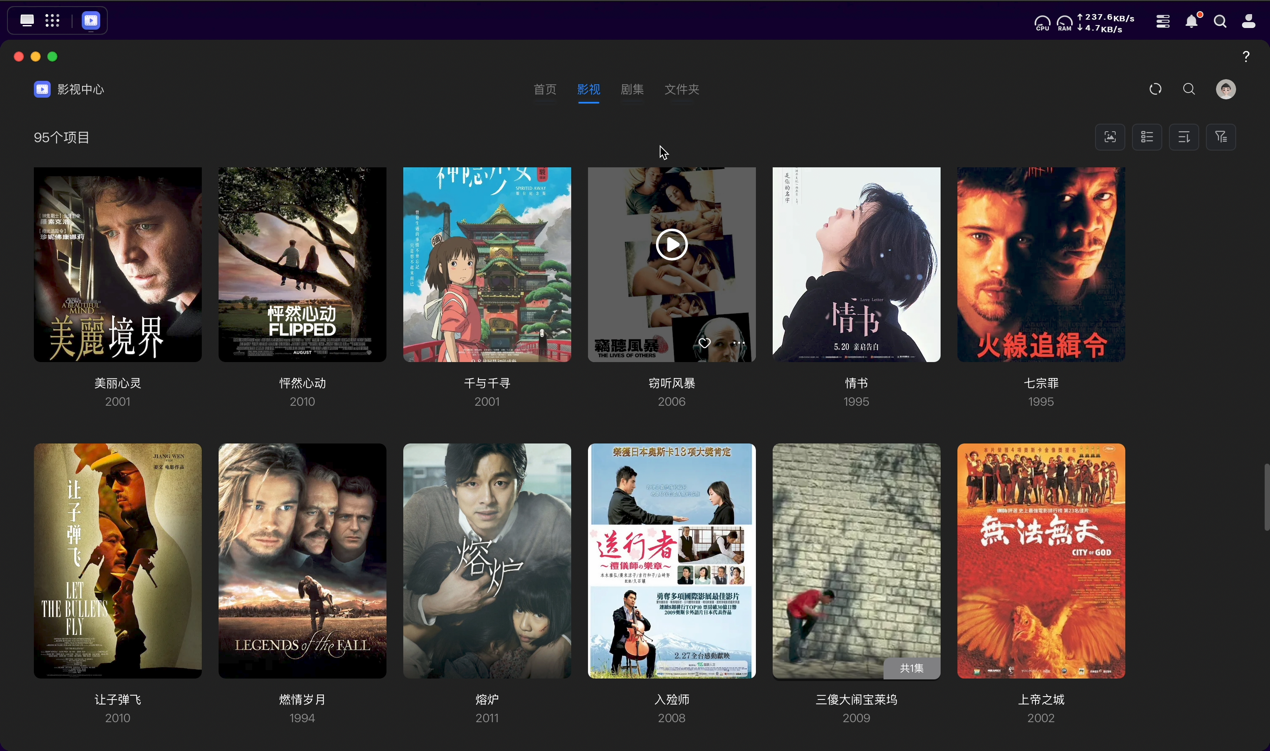
Task: Click the refresh library icon
Action: click(1155, 89)
